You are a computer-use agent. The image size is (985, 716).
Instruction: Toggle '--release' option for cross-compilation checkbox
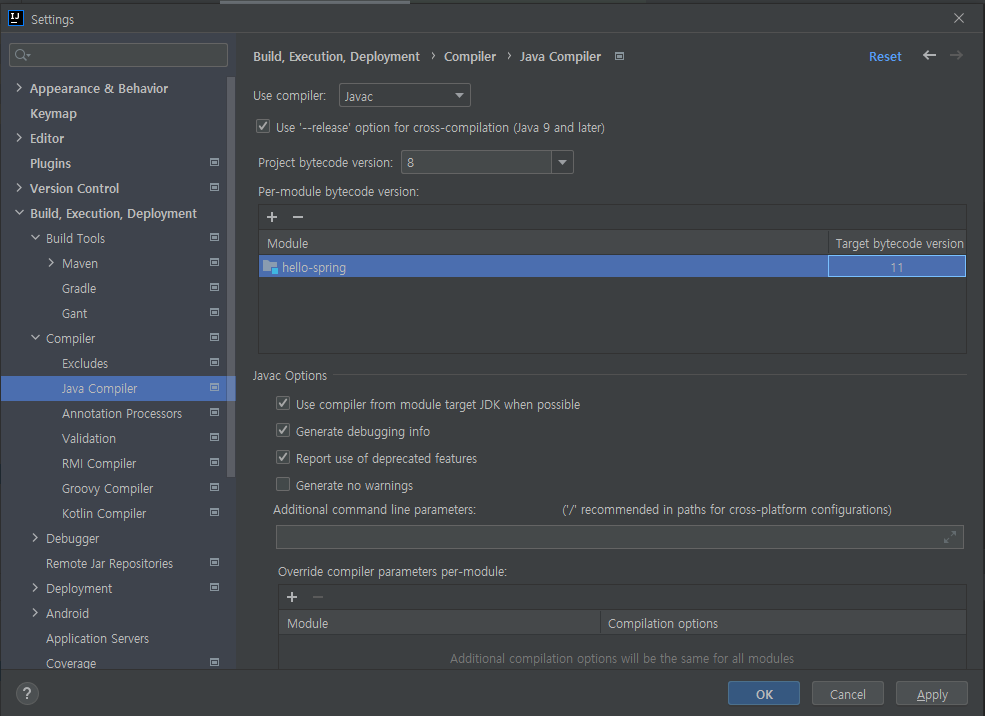click(263, 126)
